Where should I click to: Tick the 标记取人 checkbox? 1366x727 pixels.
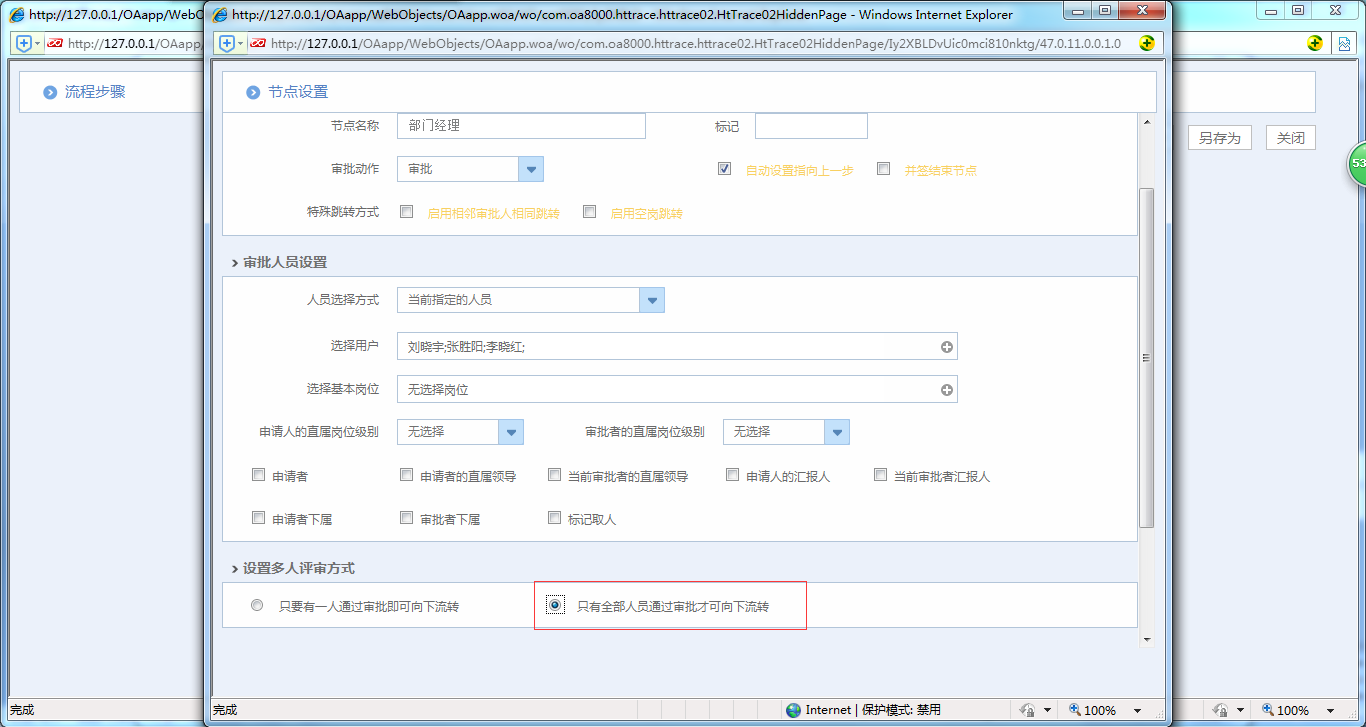(x=554, y=518)
